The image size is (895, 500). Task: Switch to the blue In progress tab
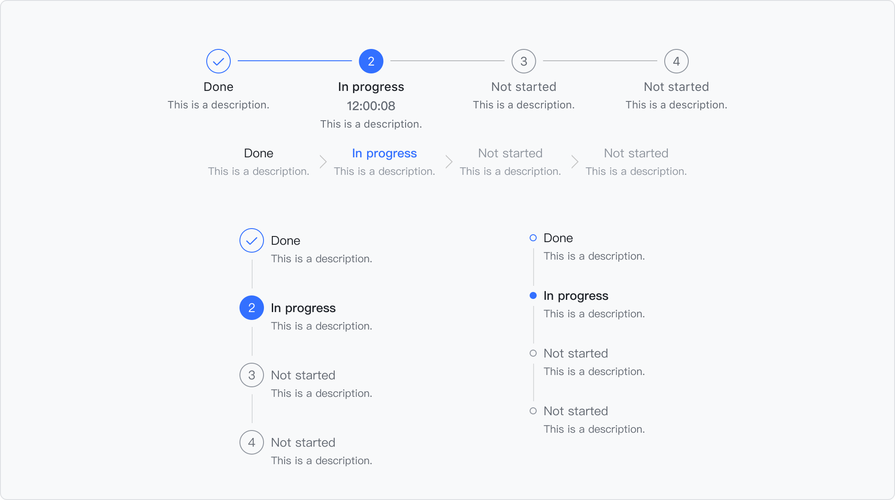[384, 153]
